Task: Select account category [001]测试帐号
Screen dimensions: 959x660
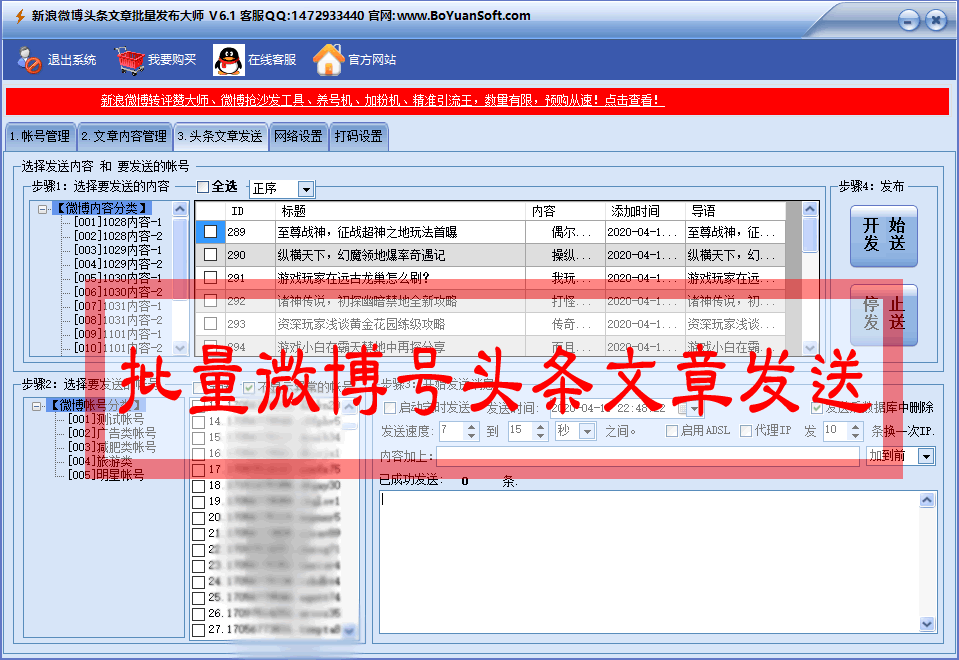Action: tap(106, 419)
